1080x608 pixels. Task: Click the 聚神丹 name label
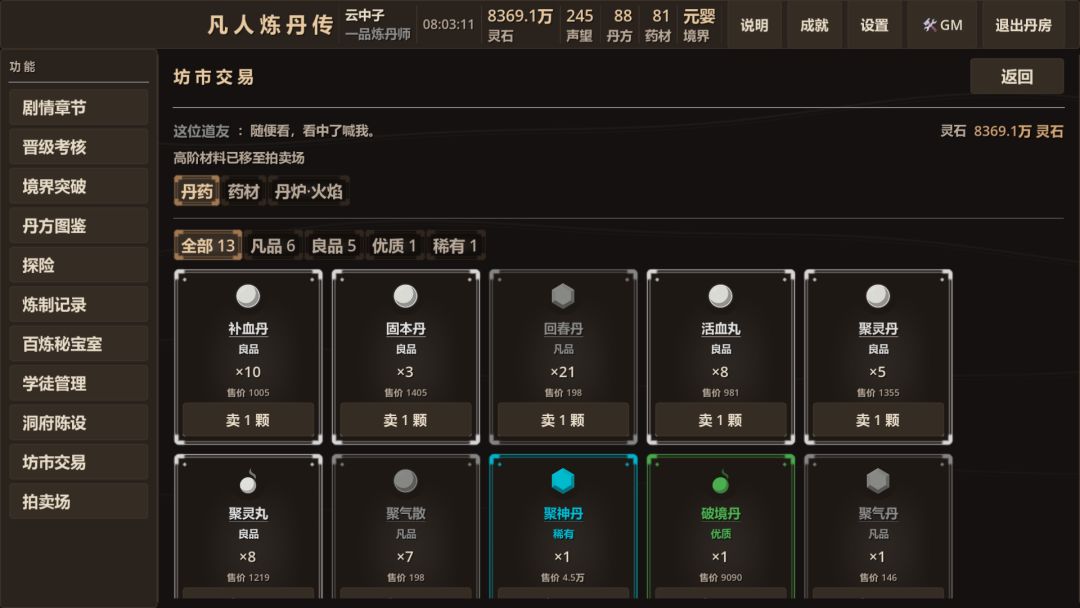[563, 514]
